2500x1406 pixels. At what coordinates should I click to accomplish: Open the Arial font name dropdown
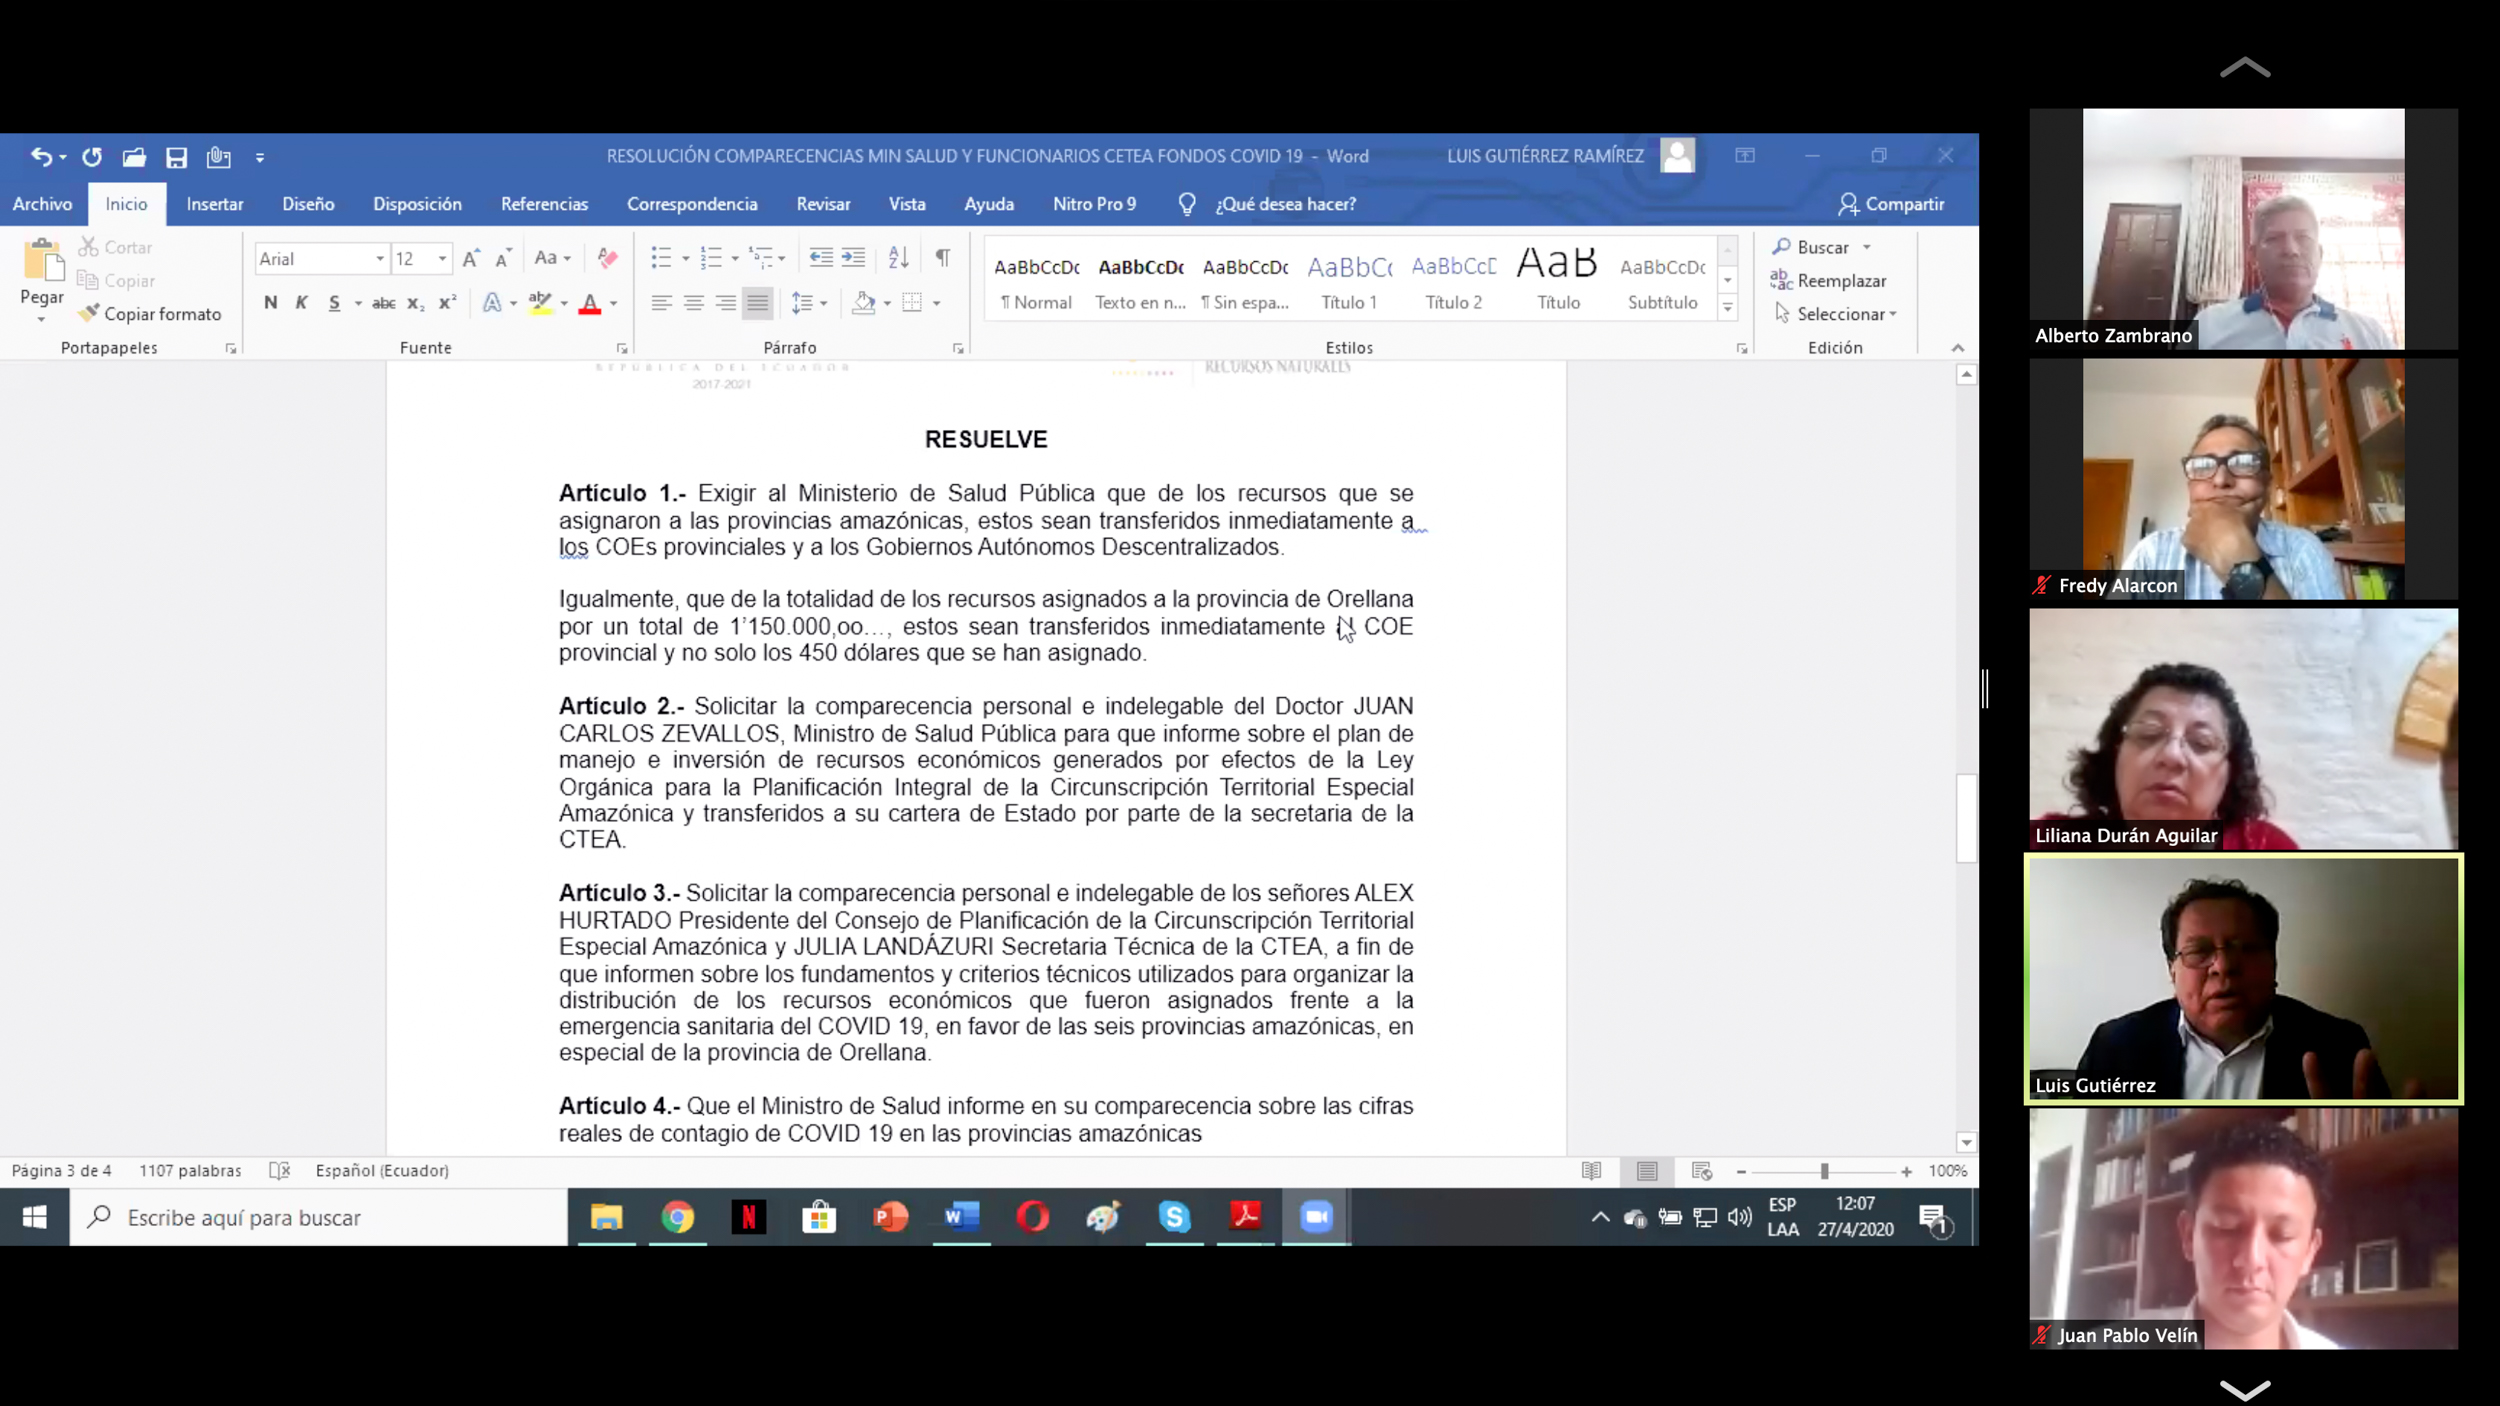[x=379, y=259]
